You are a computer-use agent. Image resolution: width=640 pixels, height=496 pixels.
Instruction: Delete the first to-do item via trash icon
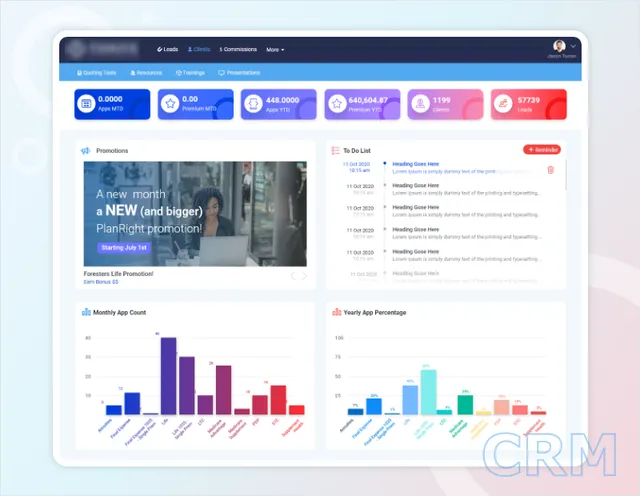click(x=550, y=170)
